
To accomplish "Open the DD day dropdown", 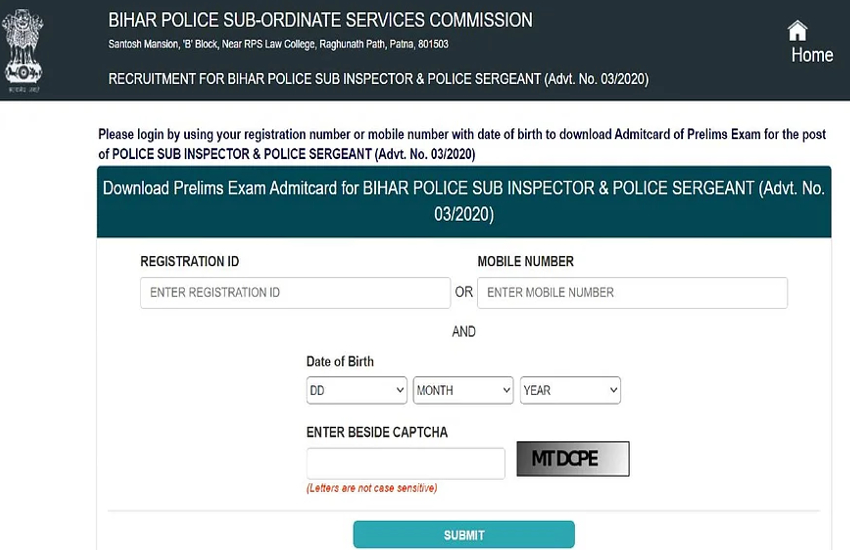I will [356, 391].
